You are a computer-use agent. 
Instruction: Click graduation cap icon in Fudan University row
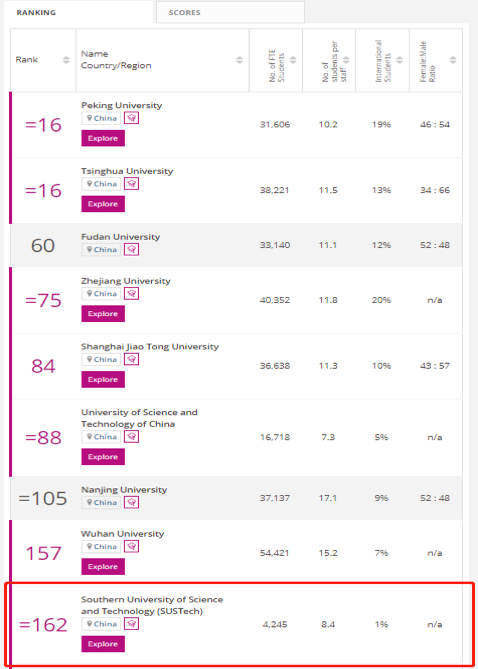pyautogui.click(x=131, y=250)
